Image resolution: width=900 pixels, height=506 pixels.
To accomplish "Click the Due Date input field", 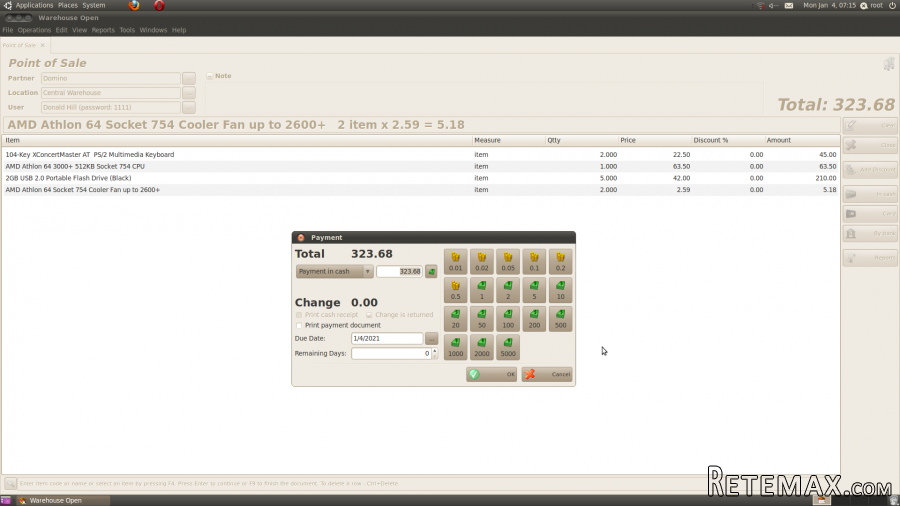I will [387, 338].
